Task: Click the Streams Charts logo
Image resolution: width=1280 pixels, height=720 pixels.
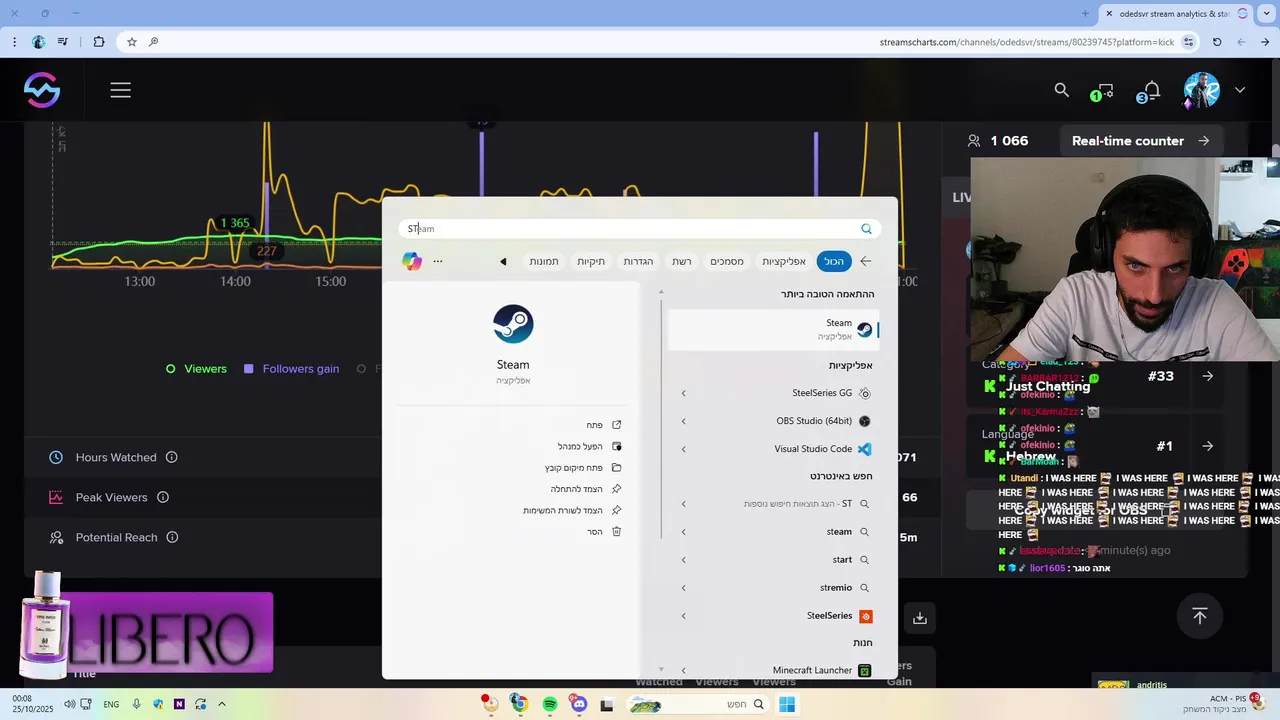Action: click(x=42, y=90)
